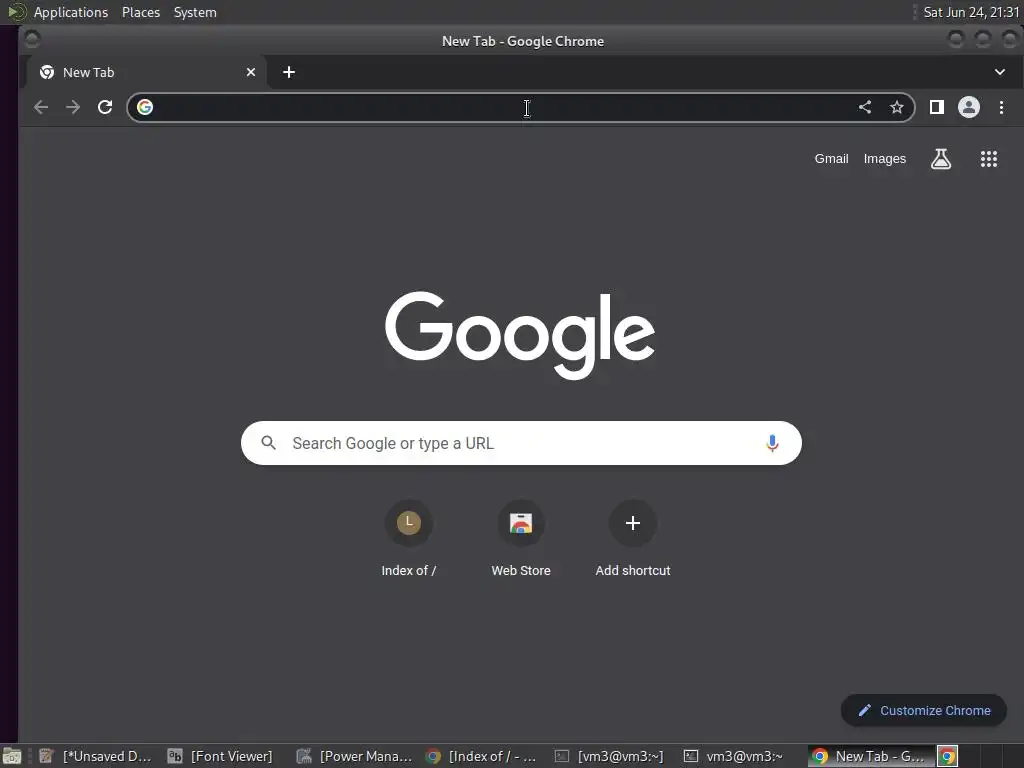Open the Web Store shortcut
The image size is (1024, 768).
coord(521,539)
